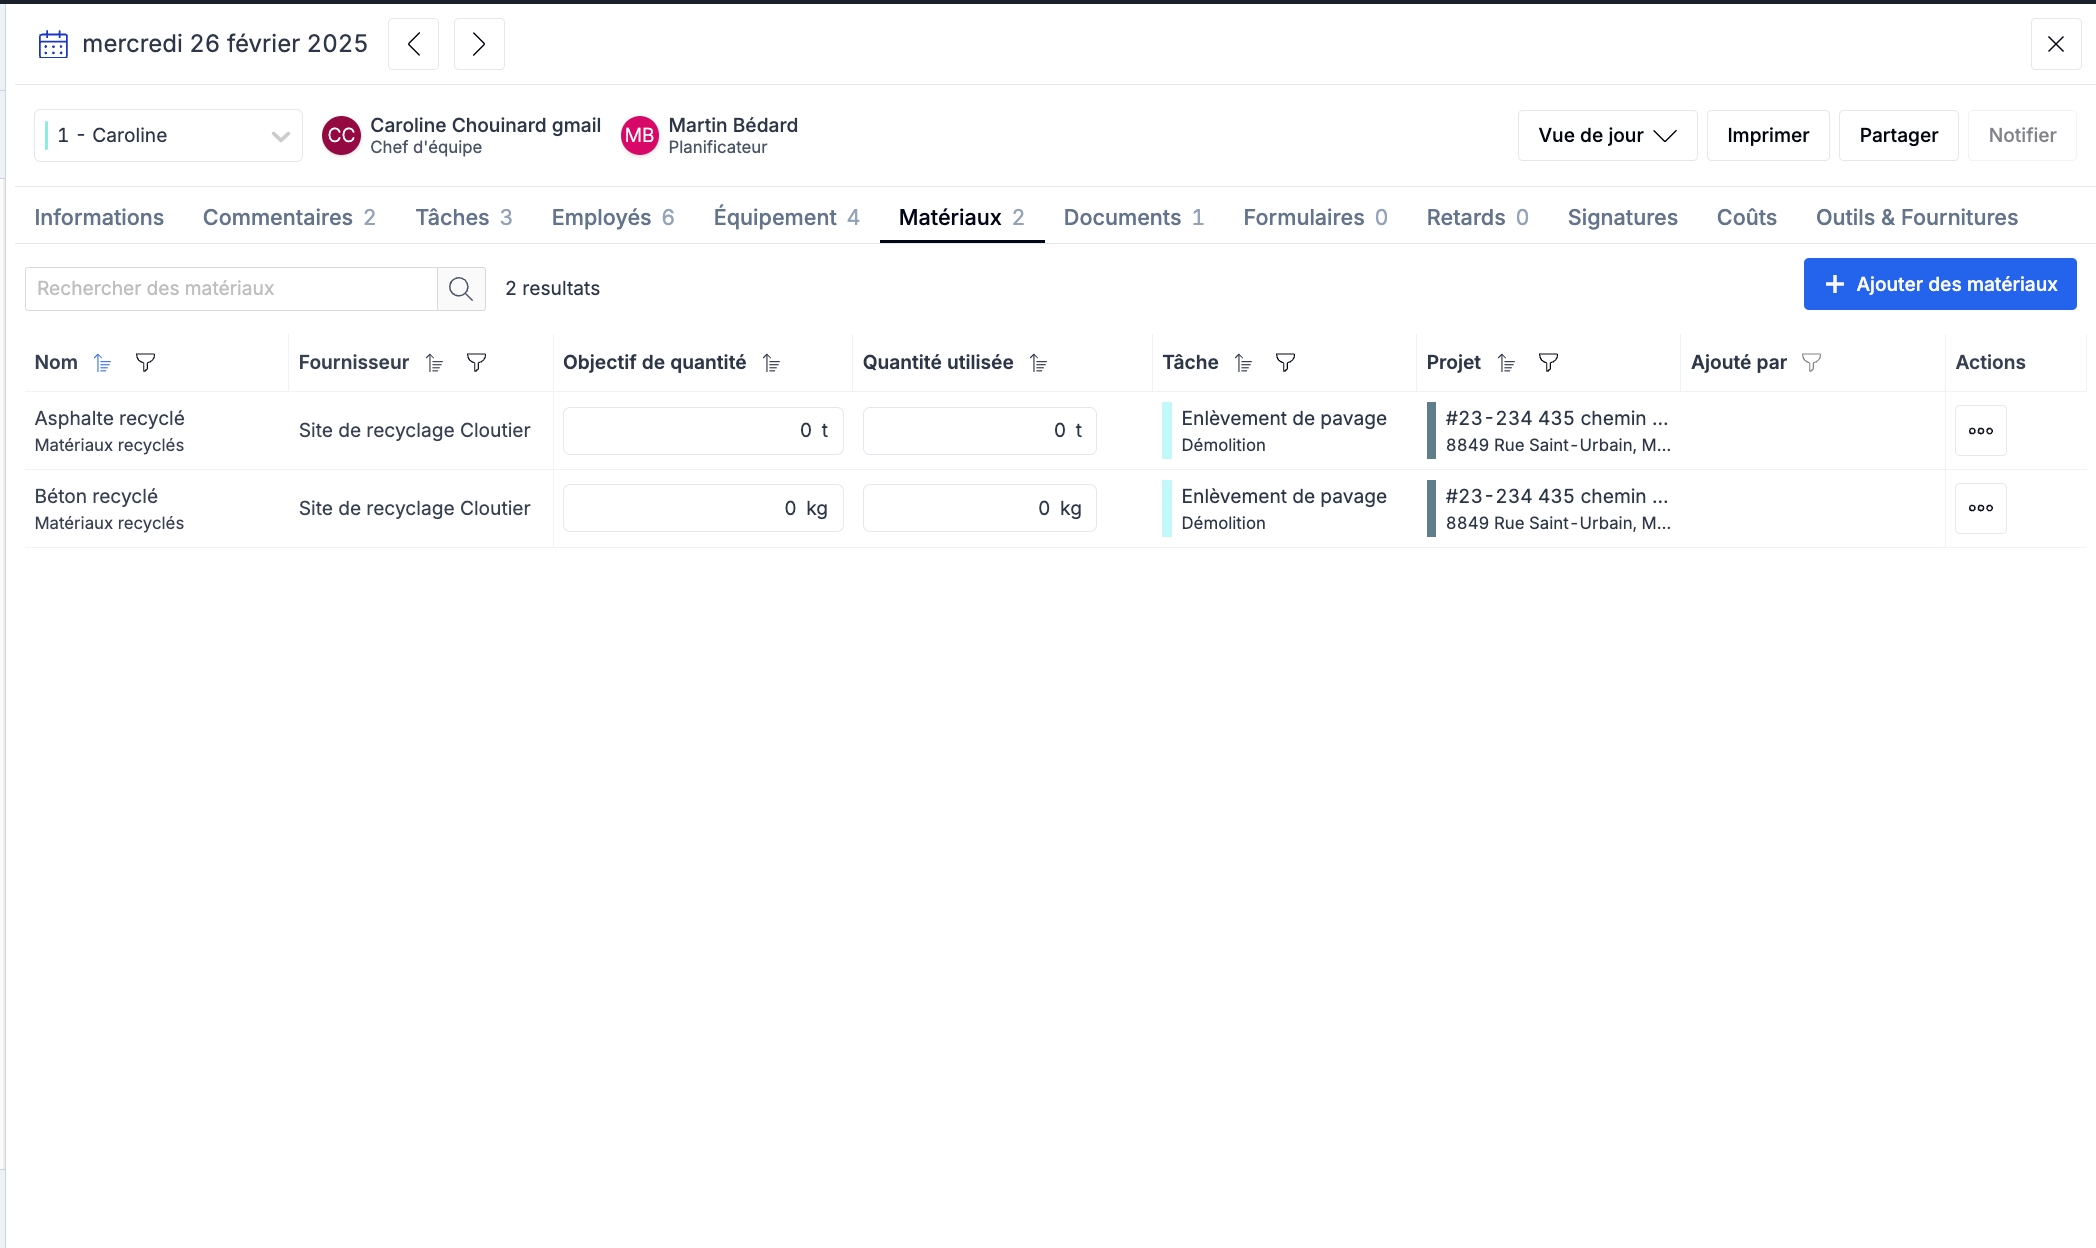Sort by Projet column
The image size is (2096, 1248).
(x=1506, y=363)
